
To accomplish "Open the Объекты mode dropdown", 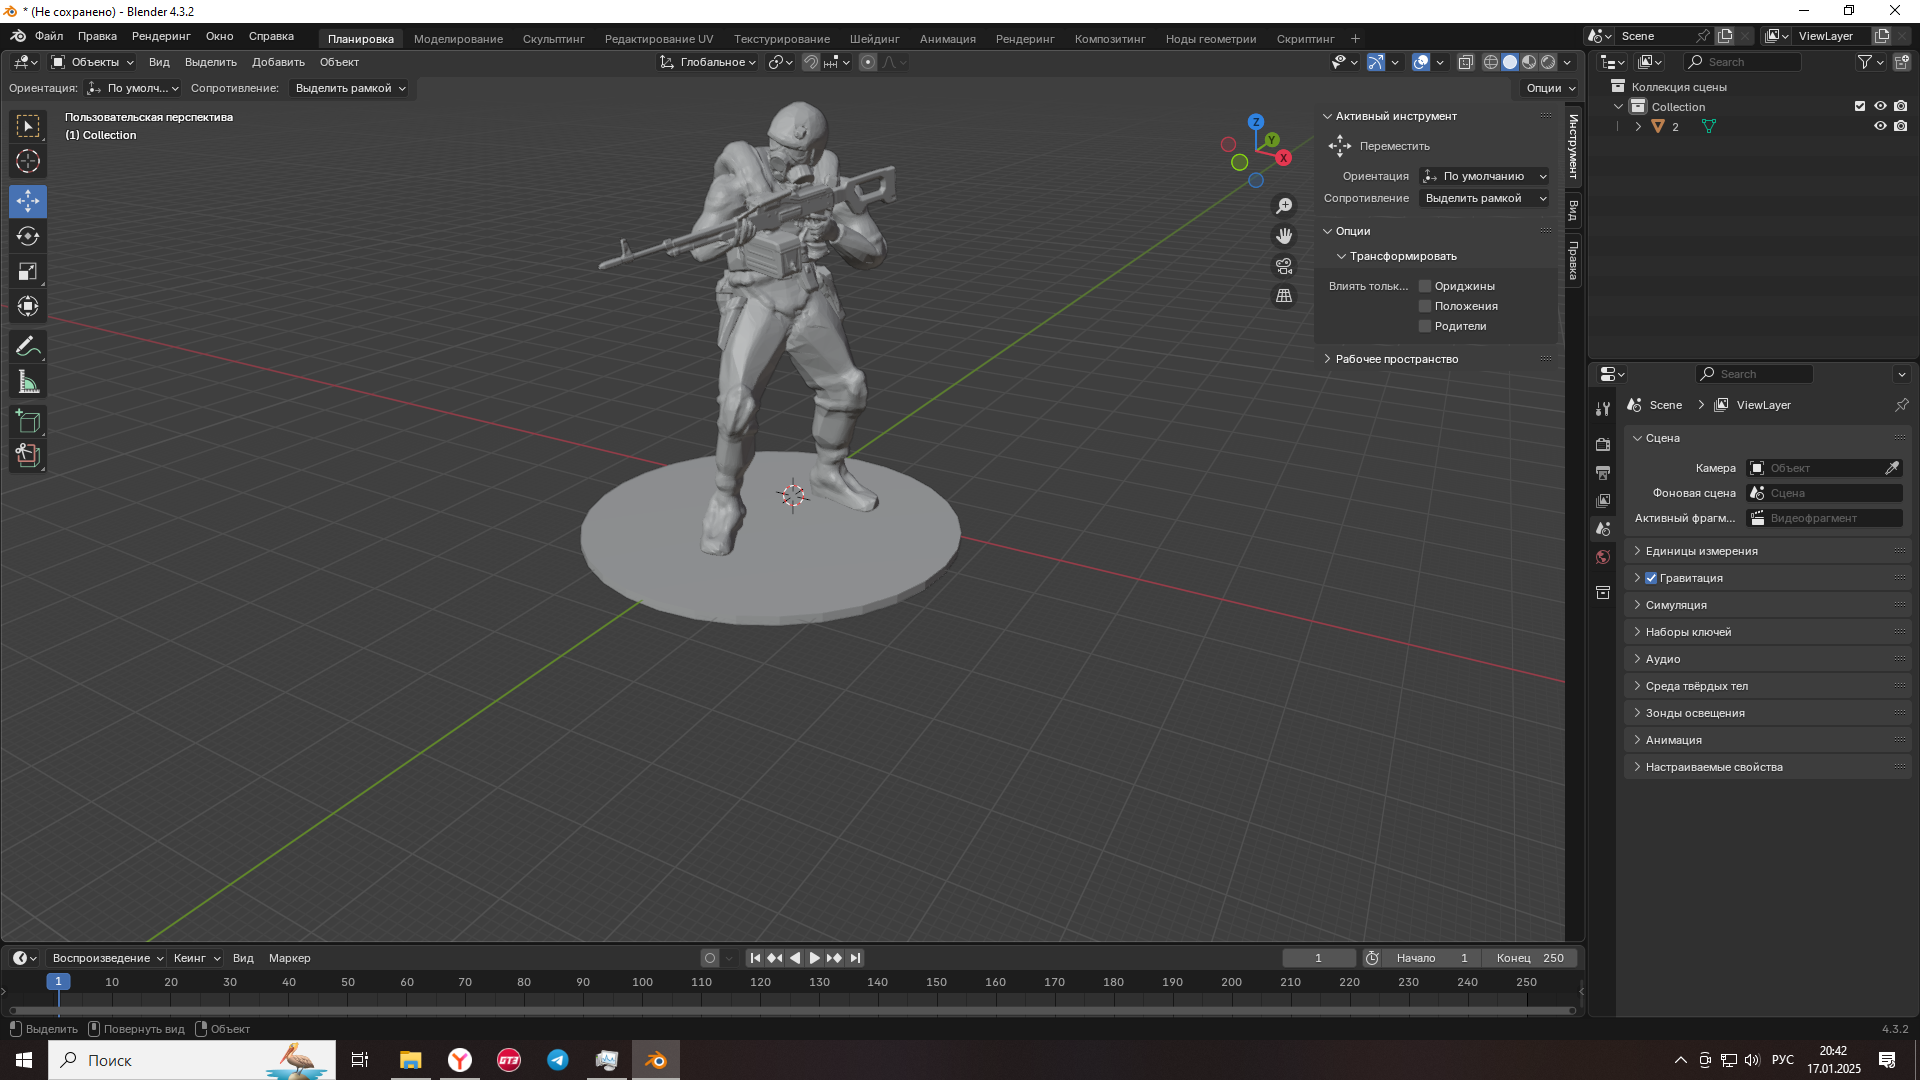I will 93,62.
